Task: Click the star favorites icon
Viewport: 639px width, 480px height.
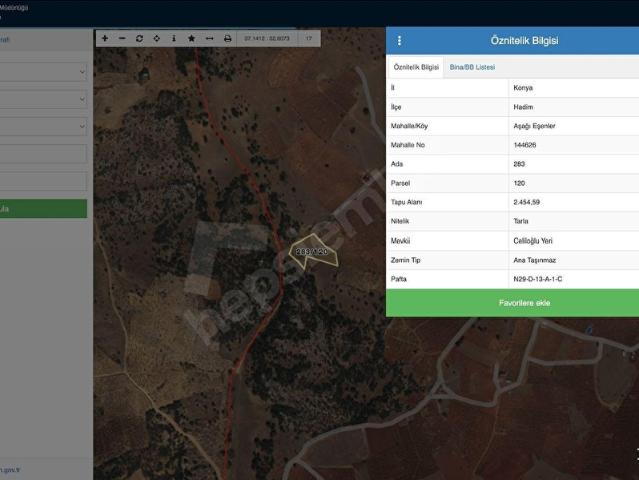Action: click(191, 38)
